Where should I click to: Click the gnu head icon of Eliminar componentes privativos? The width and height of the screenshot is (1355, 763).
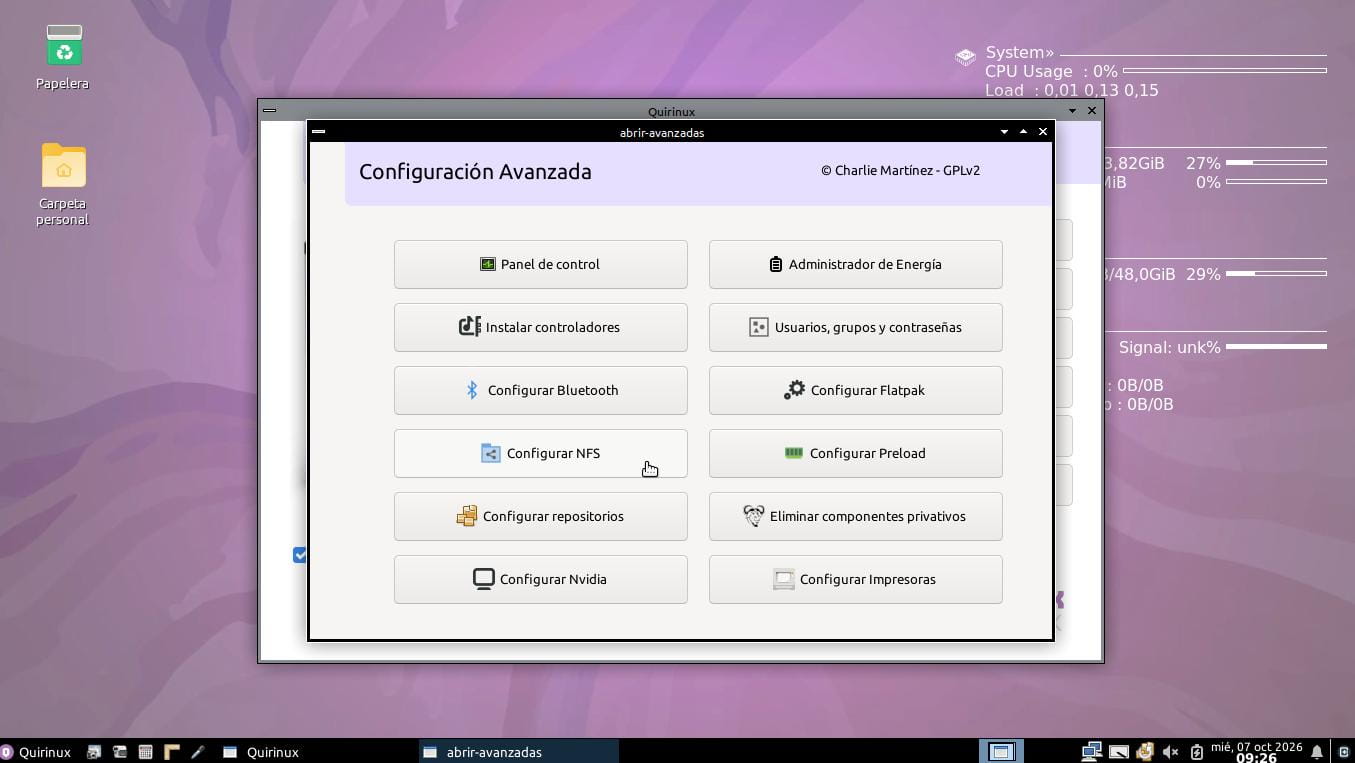pyautogui.click(x=754, y=516)
